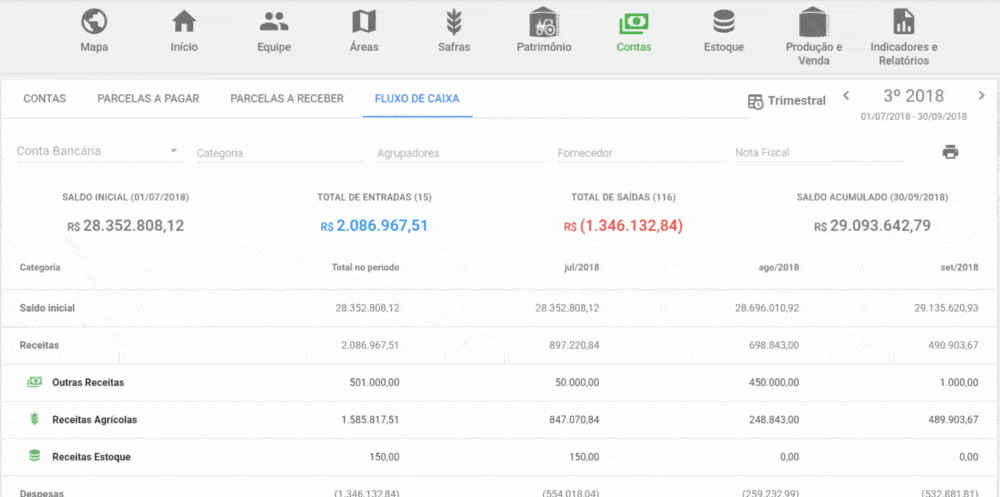Click the Fornecedor filter field
This screenshot has height=497, width=1000.
click(640, 153)
